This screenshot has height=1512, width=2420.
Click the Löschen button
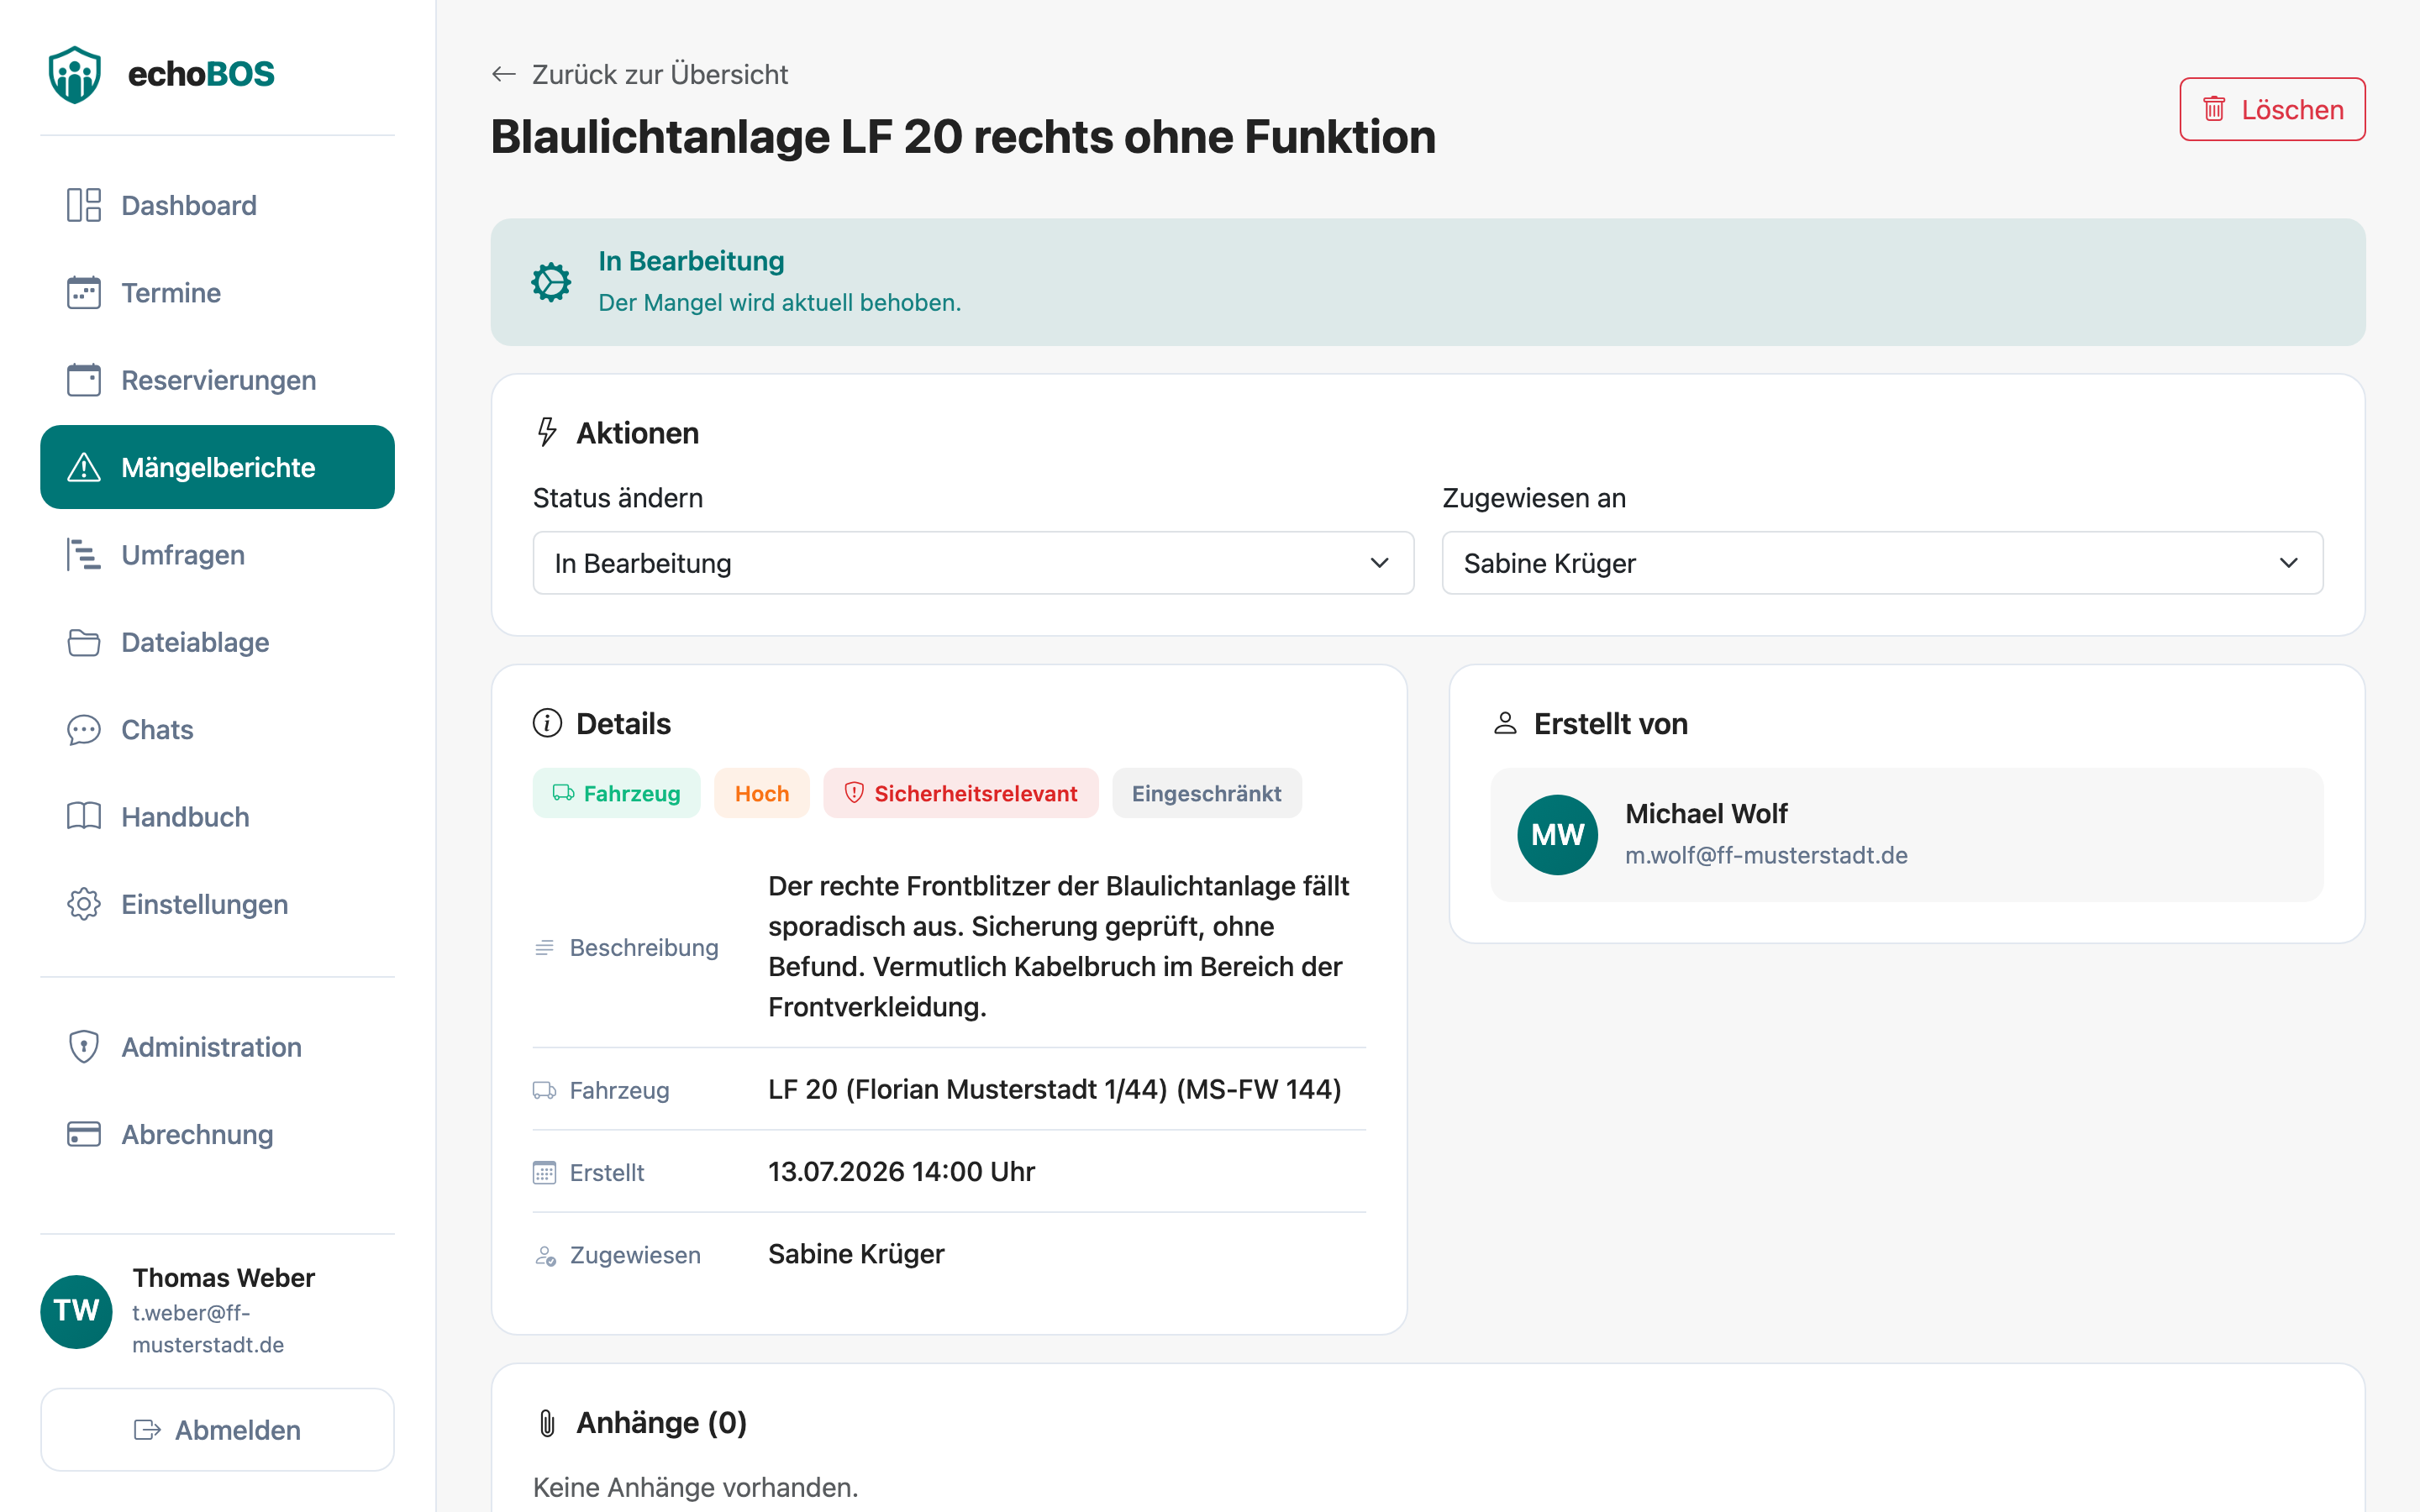pyautogui.click(x=2272, y=109)
